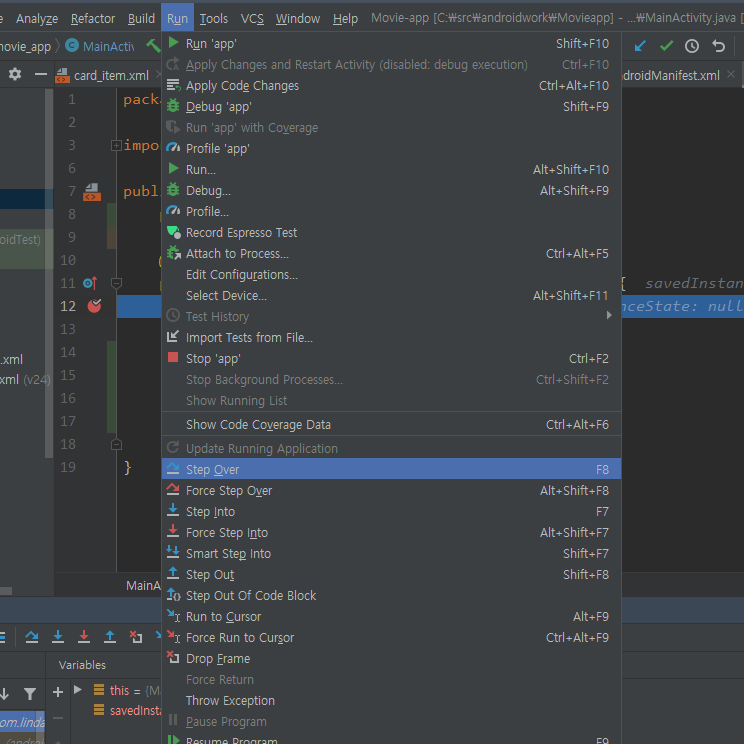Open the Build menu

coord(141,19)
